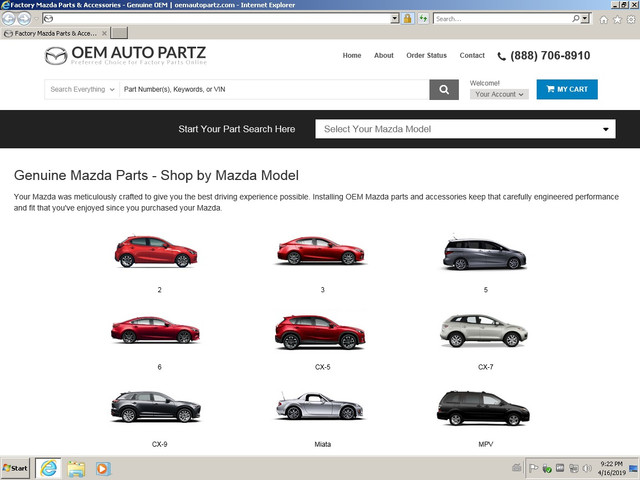Select the Factory Mazda Parts tab
640x480 pixels.
[55, 33]
